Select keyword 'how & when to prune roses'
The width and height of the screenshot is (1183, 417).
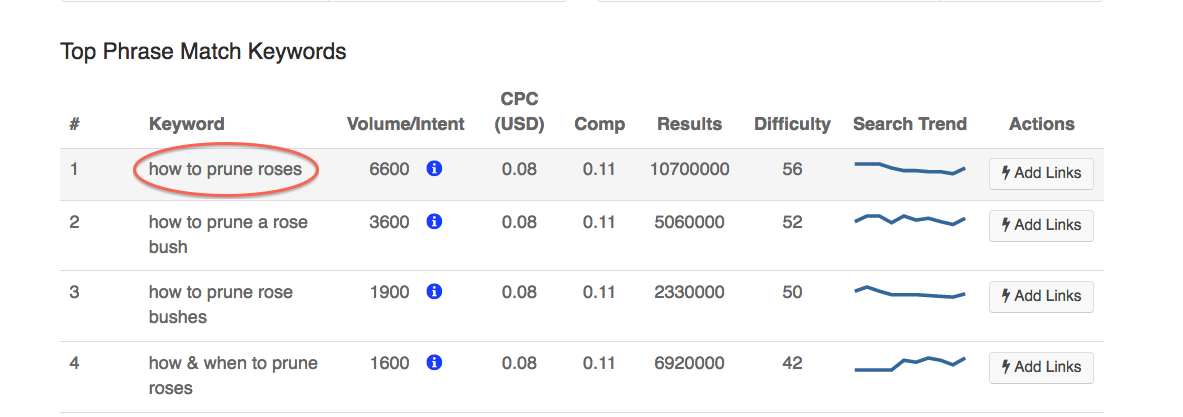click(233, 376)
